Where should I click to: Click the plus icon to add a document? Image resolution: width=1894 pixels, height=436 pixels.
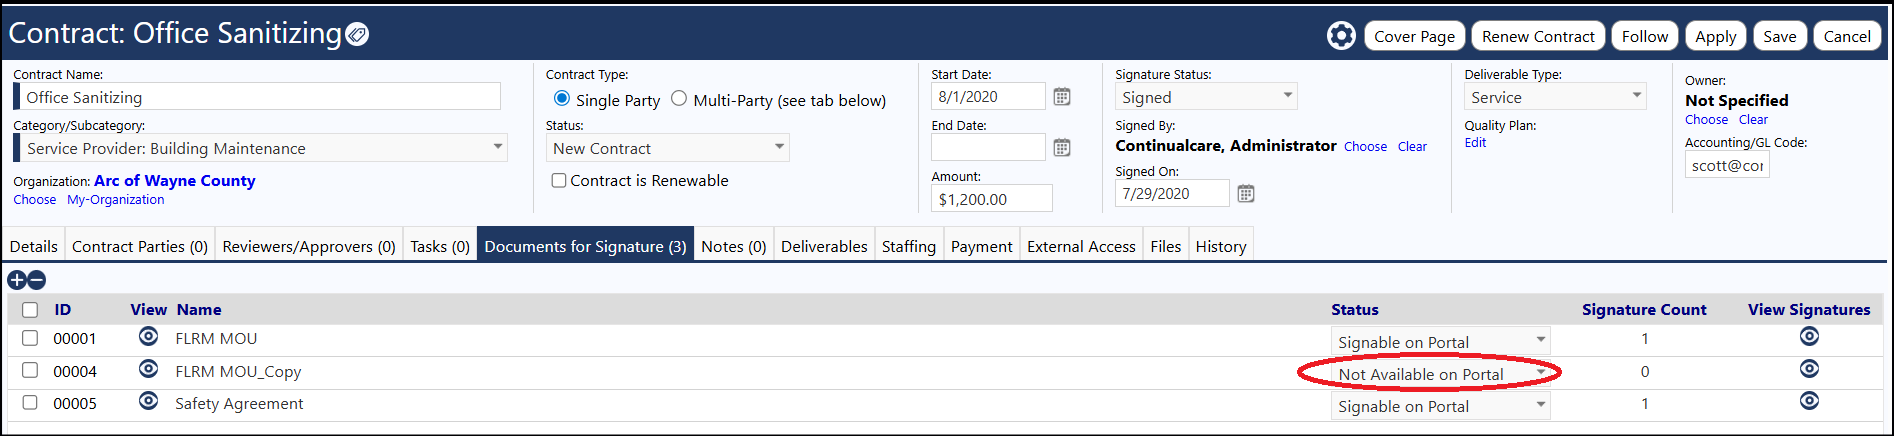[17, 280]
